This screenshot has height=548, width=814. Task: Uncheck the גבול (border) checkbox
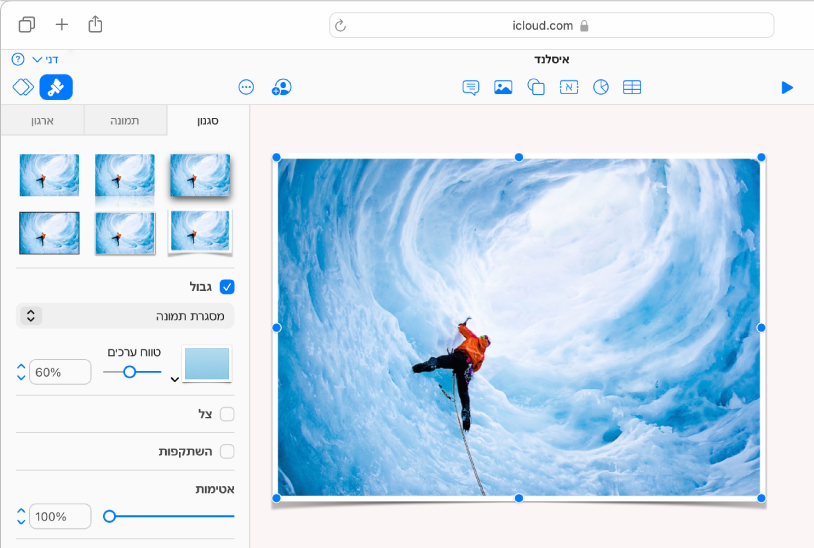[227, 287]
